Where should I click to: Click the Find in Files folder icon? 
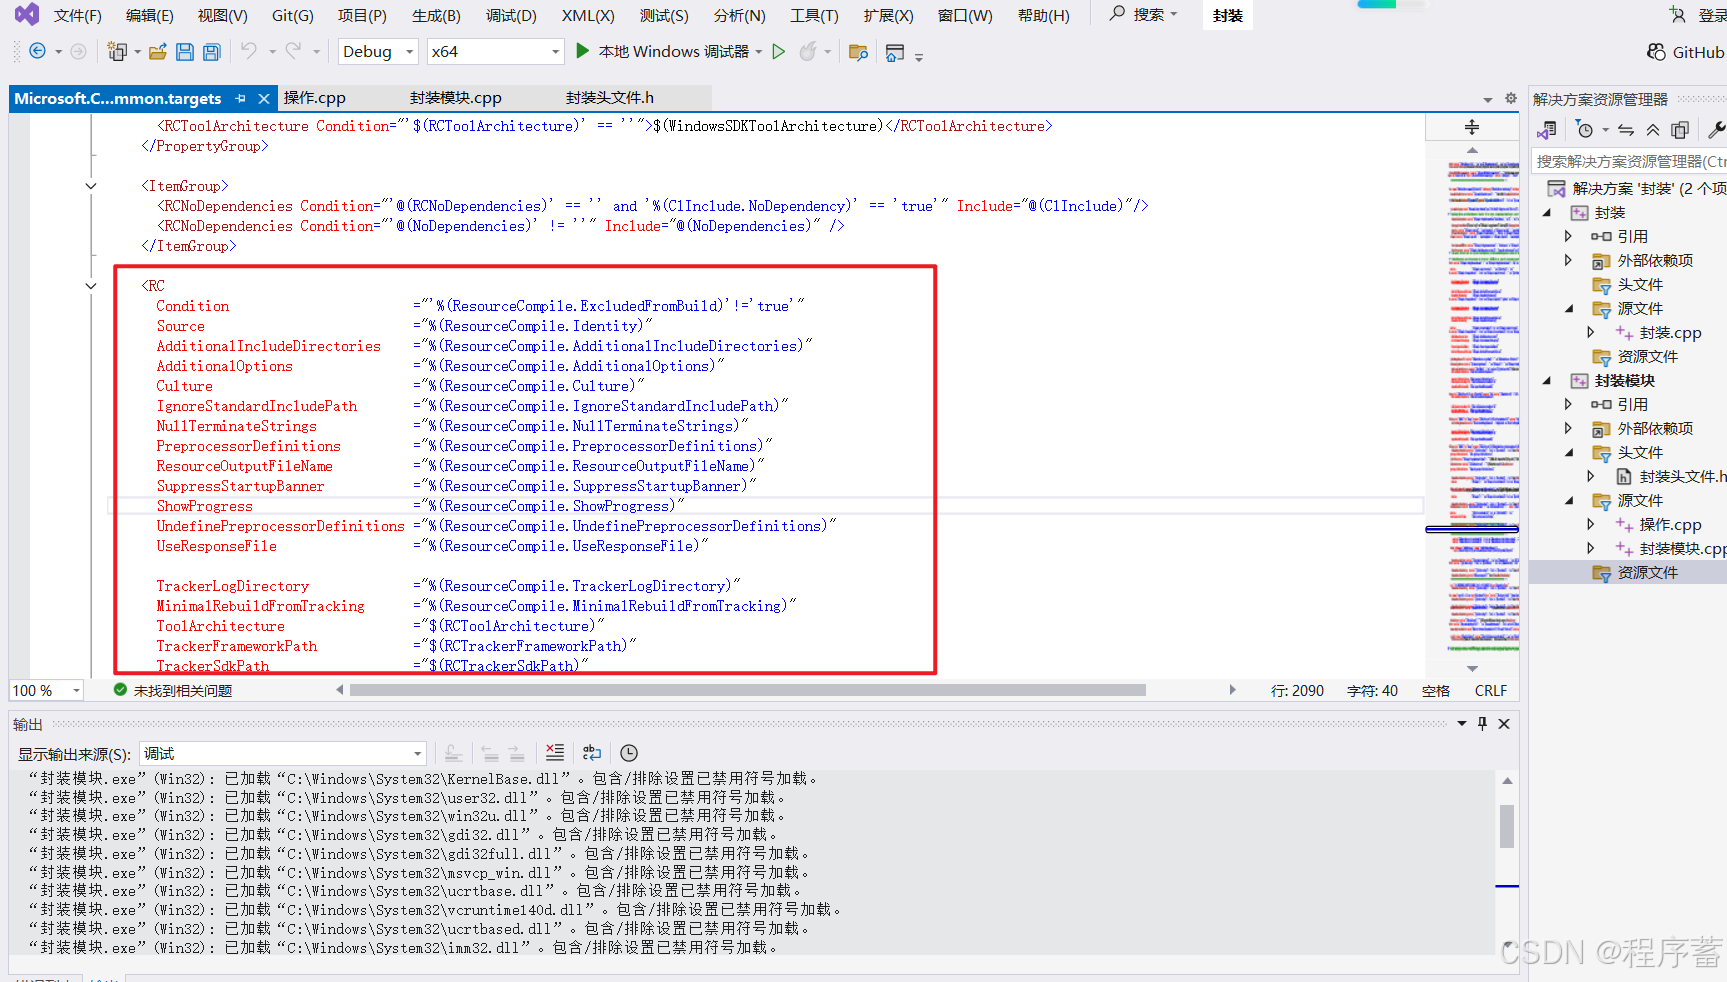pyautogui.click(x=858, y=52)
